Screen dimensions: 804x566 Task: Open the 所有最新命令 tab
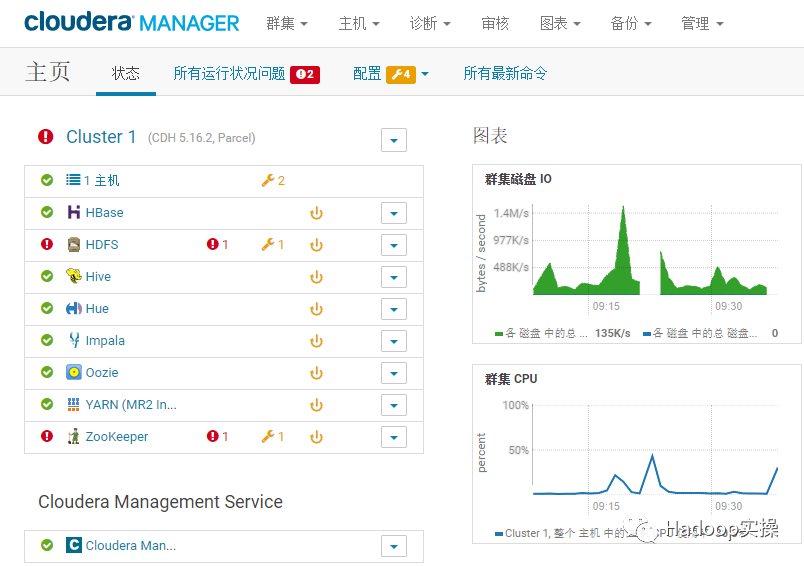(x=505, y=74)
